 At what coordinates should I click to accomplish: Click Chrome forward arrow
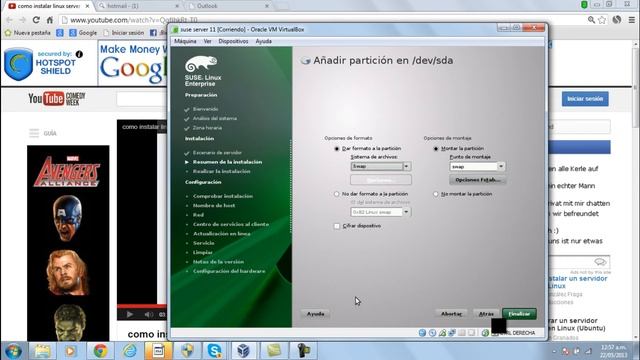[23, 20]
